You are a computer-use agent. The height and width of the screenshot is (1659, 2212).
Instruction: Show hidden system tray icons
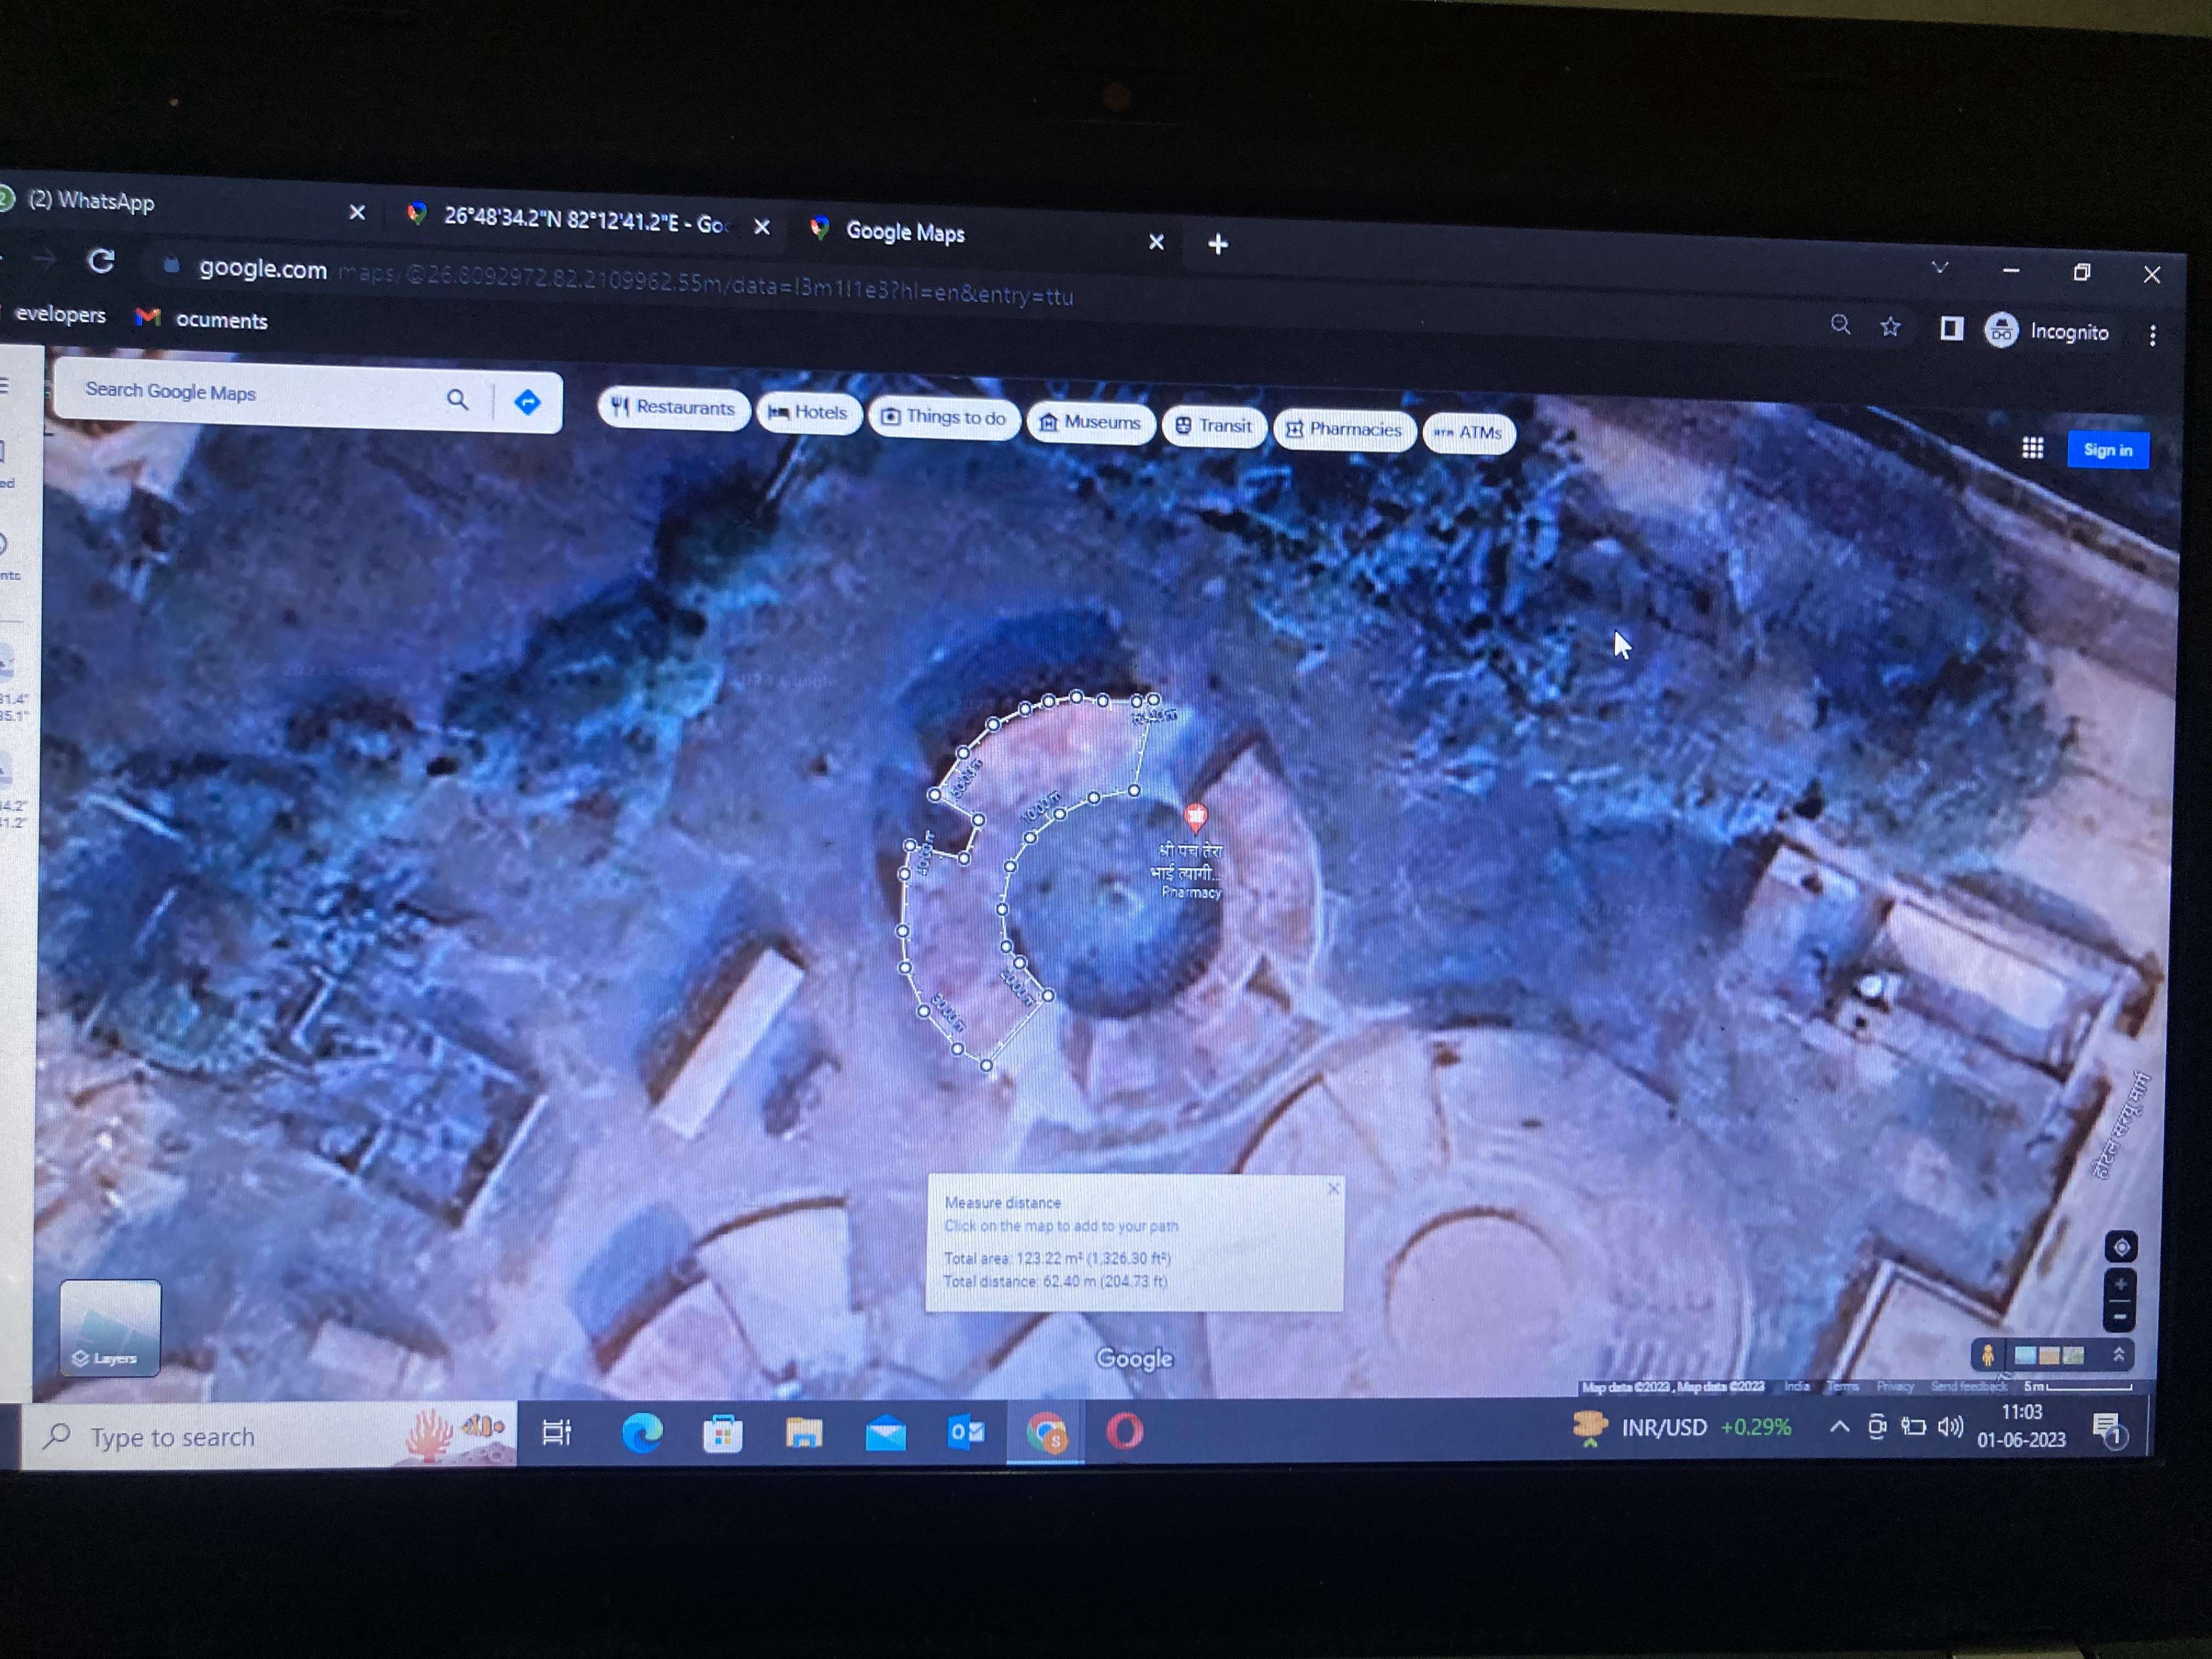pos(1838,1427)
